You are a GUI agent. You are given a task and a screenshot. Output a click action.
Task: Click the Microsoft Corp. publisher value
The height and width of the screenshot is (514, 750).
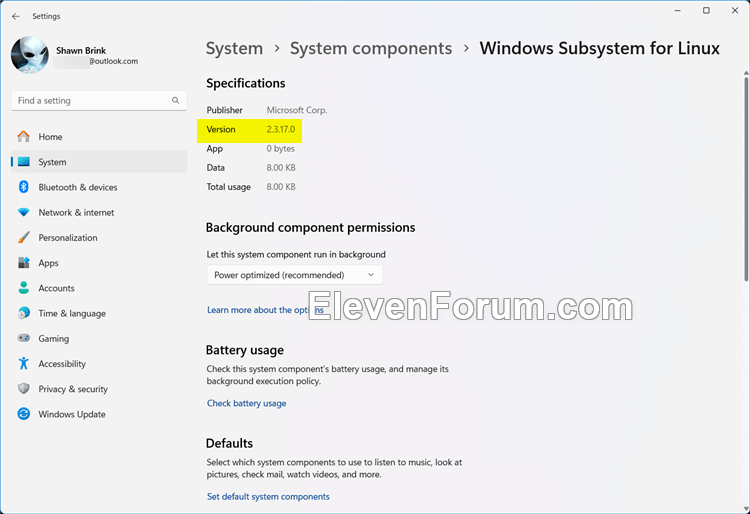pyautogui.click(x=297, y=110)
